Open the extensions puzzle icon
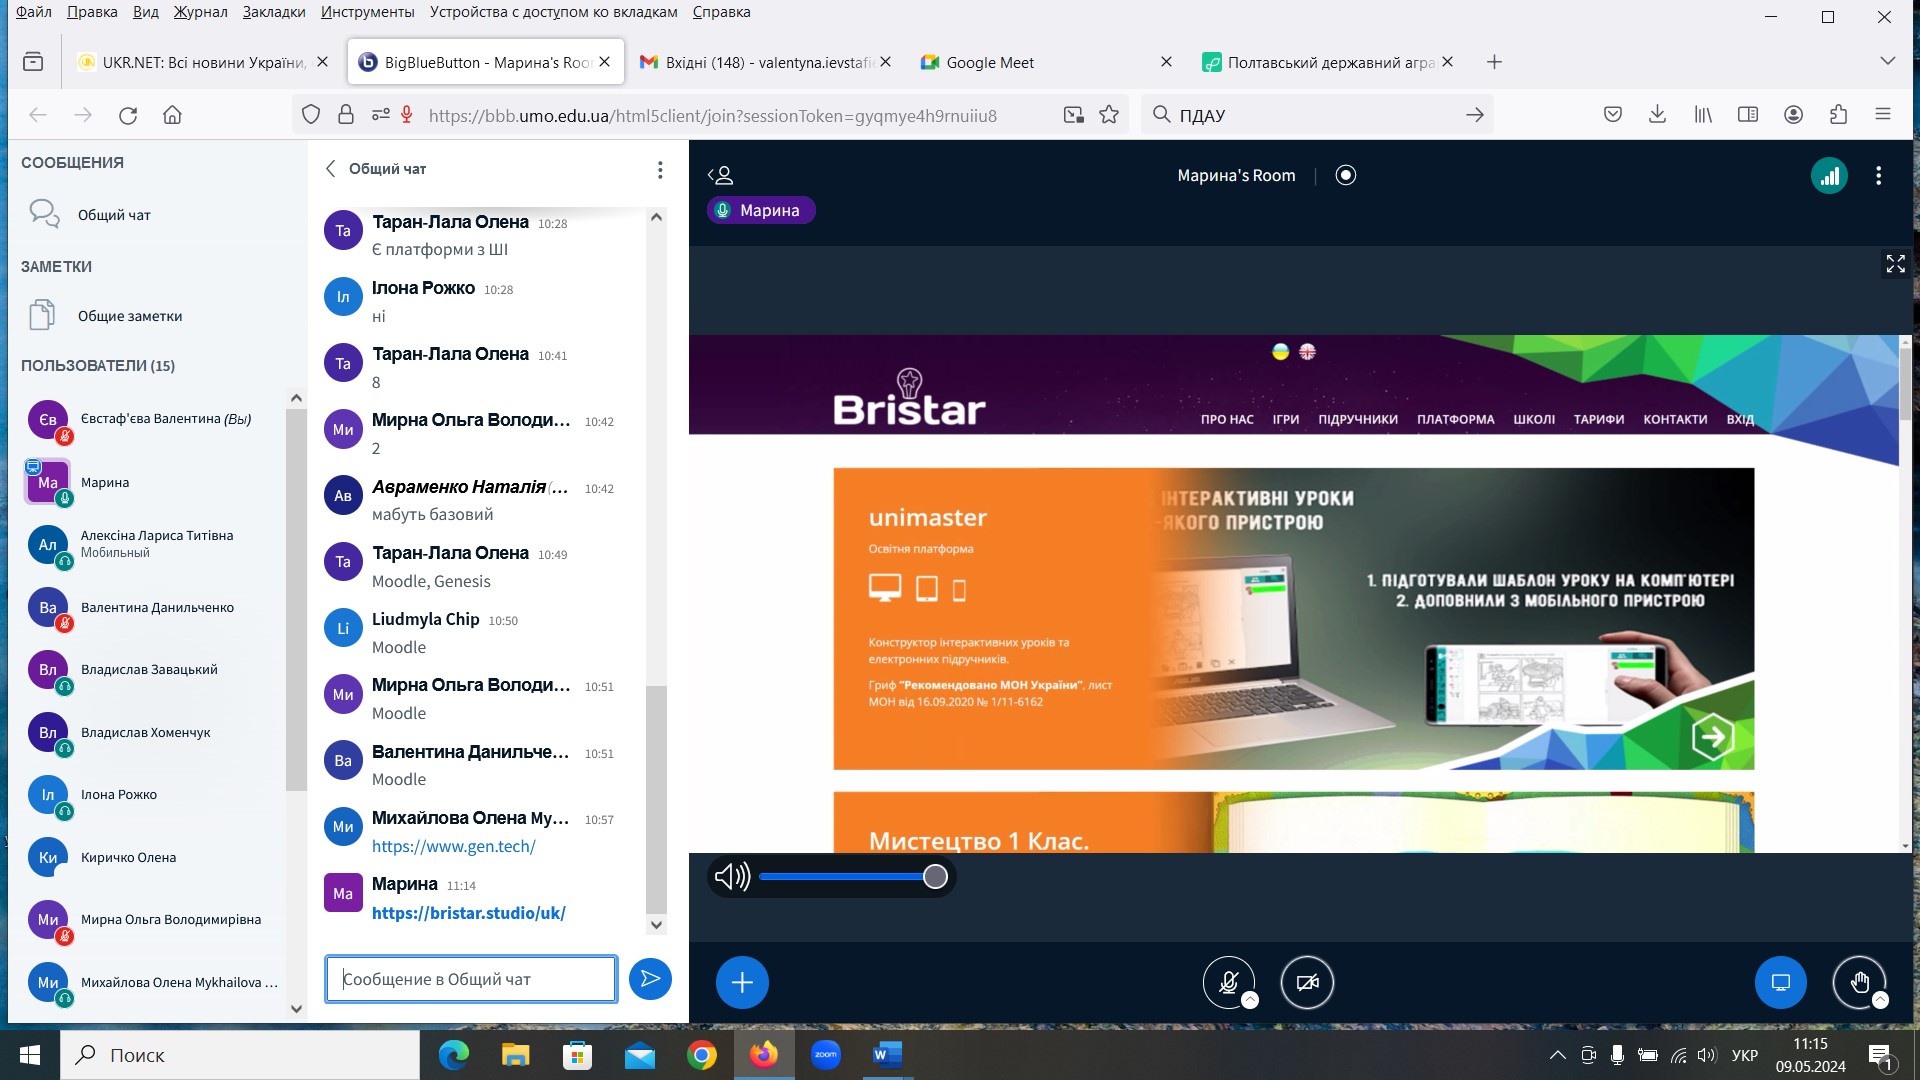The height and width of the screenshot is (1080, 1920). [1838, 115]
